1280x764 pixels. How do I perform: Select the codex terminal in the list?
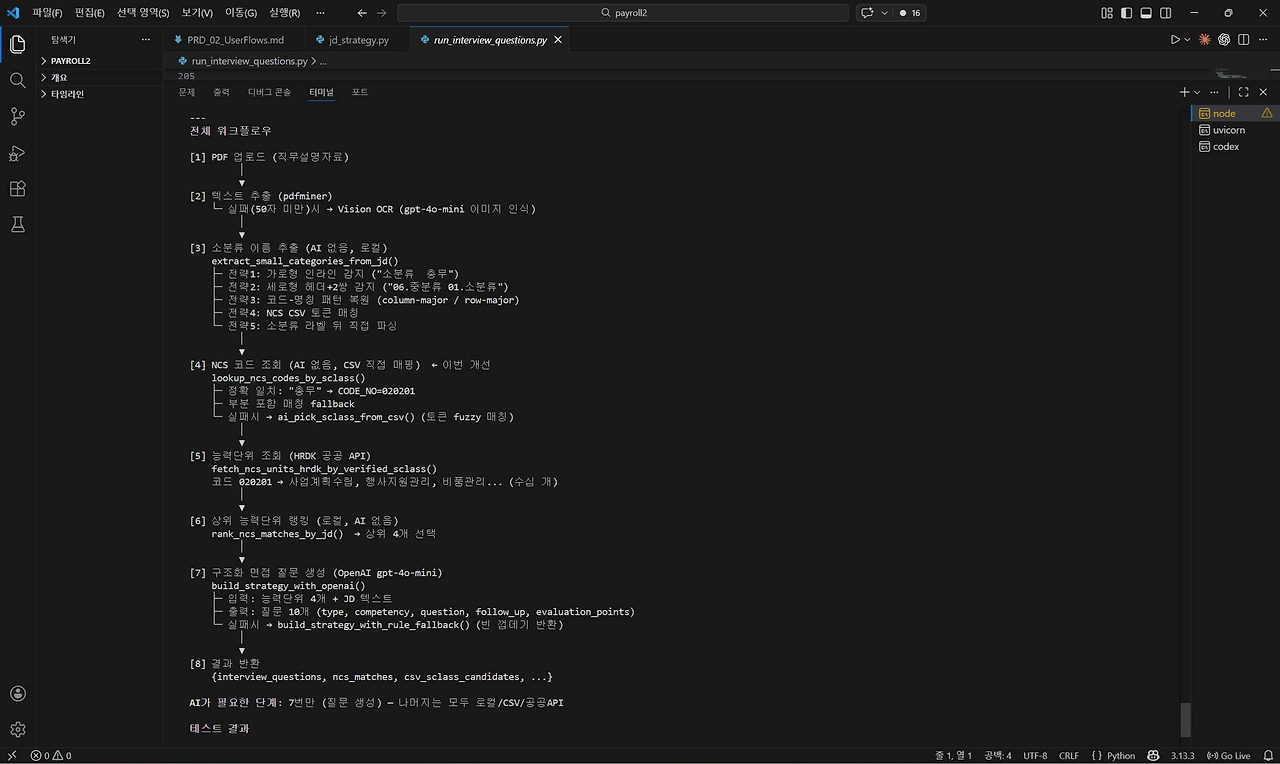1235,146
